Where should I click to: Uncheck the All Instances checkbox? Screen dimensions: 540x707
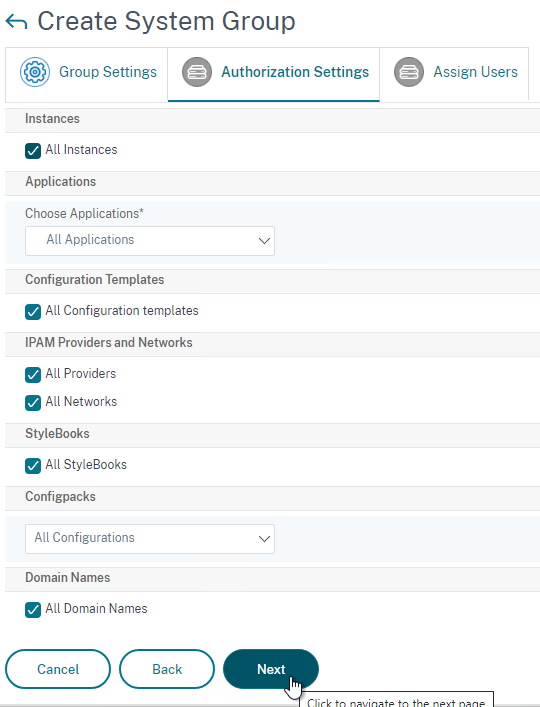click(x=33, y=151)
